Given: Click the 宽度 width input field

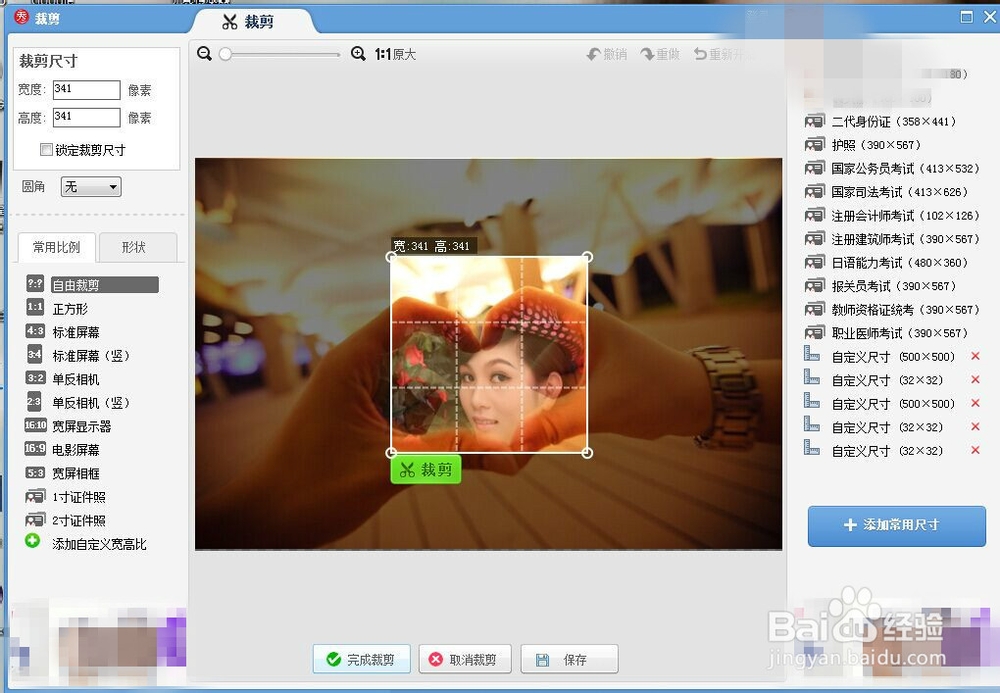Looking at the screenshot, I should (86, 90).
